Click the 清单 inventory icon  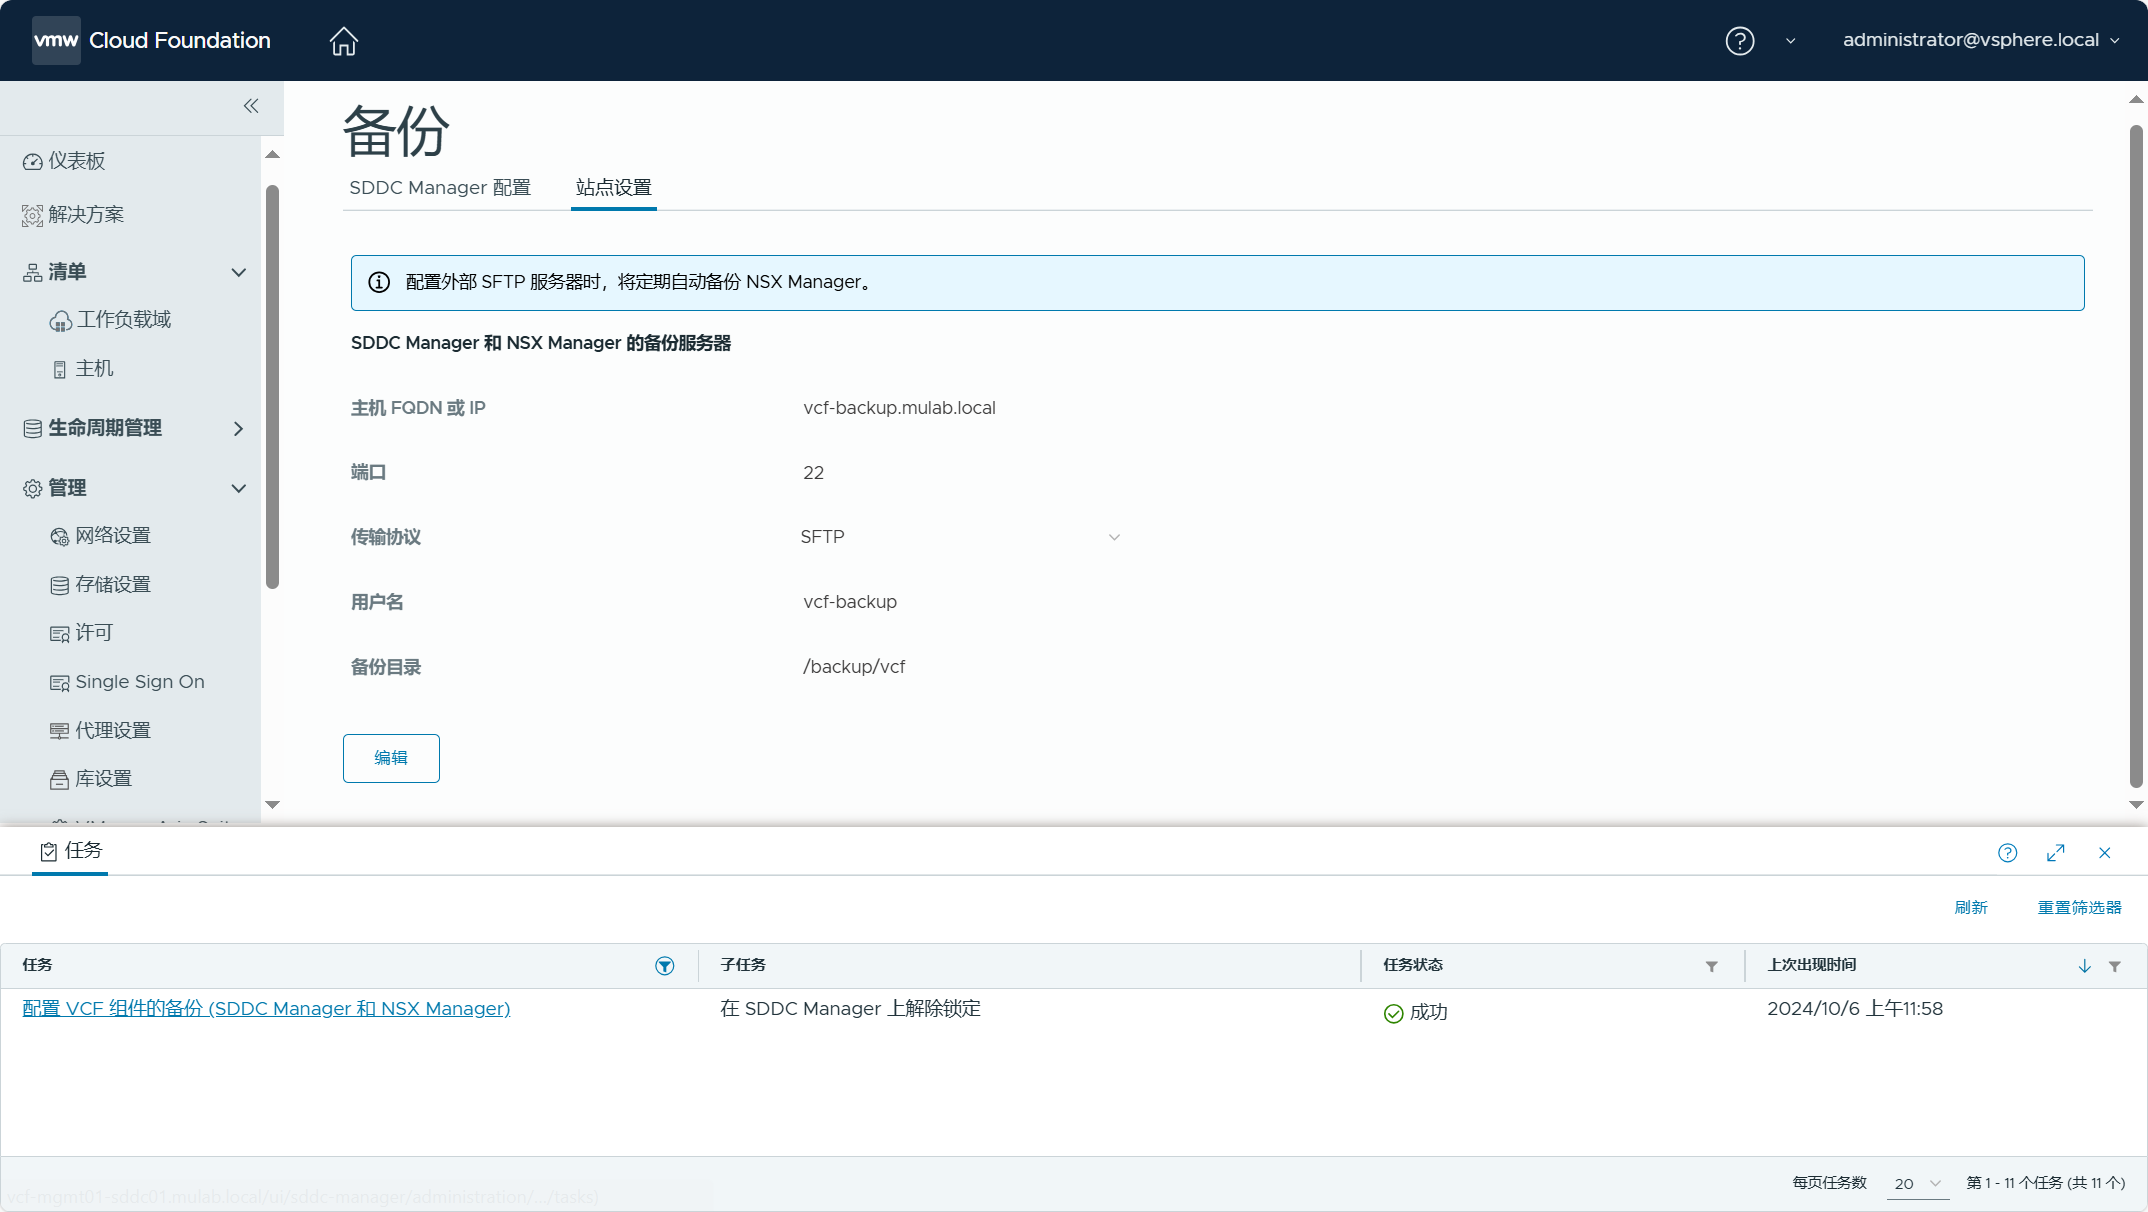pos(32,273)
